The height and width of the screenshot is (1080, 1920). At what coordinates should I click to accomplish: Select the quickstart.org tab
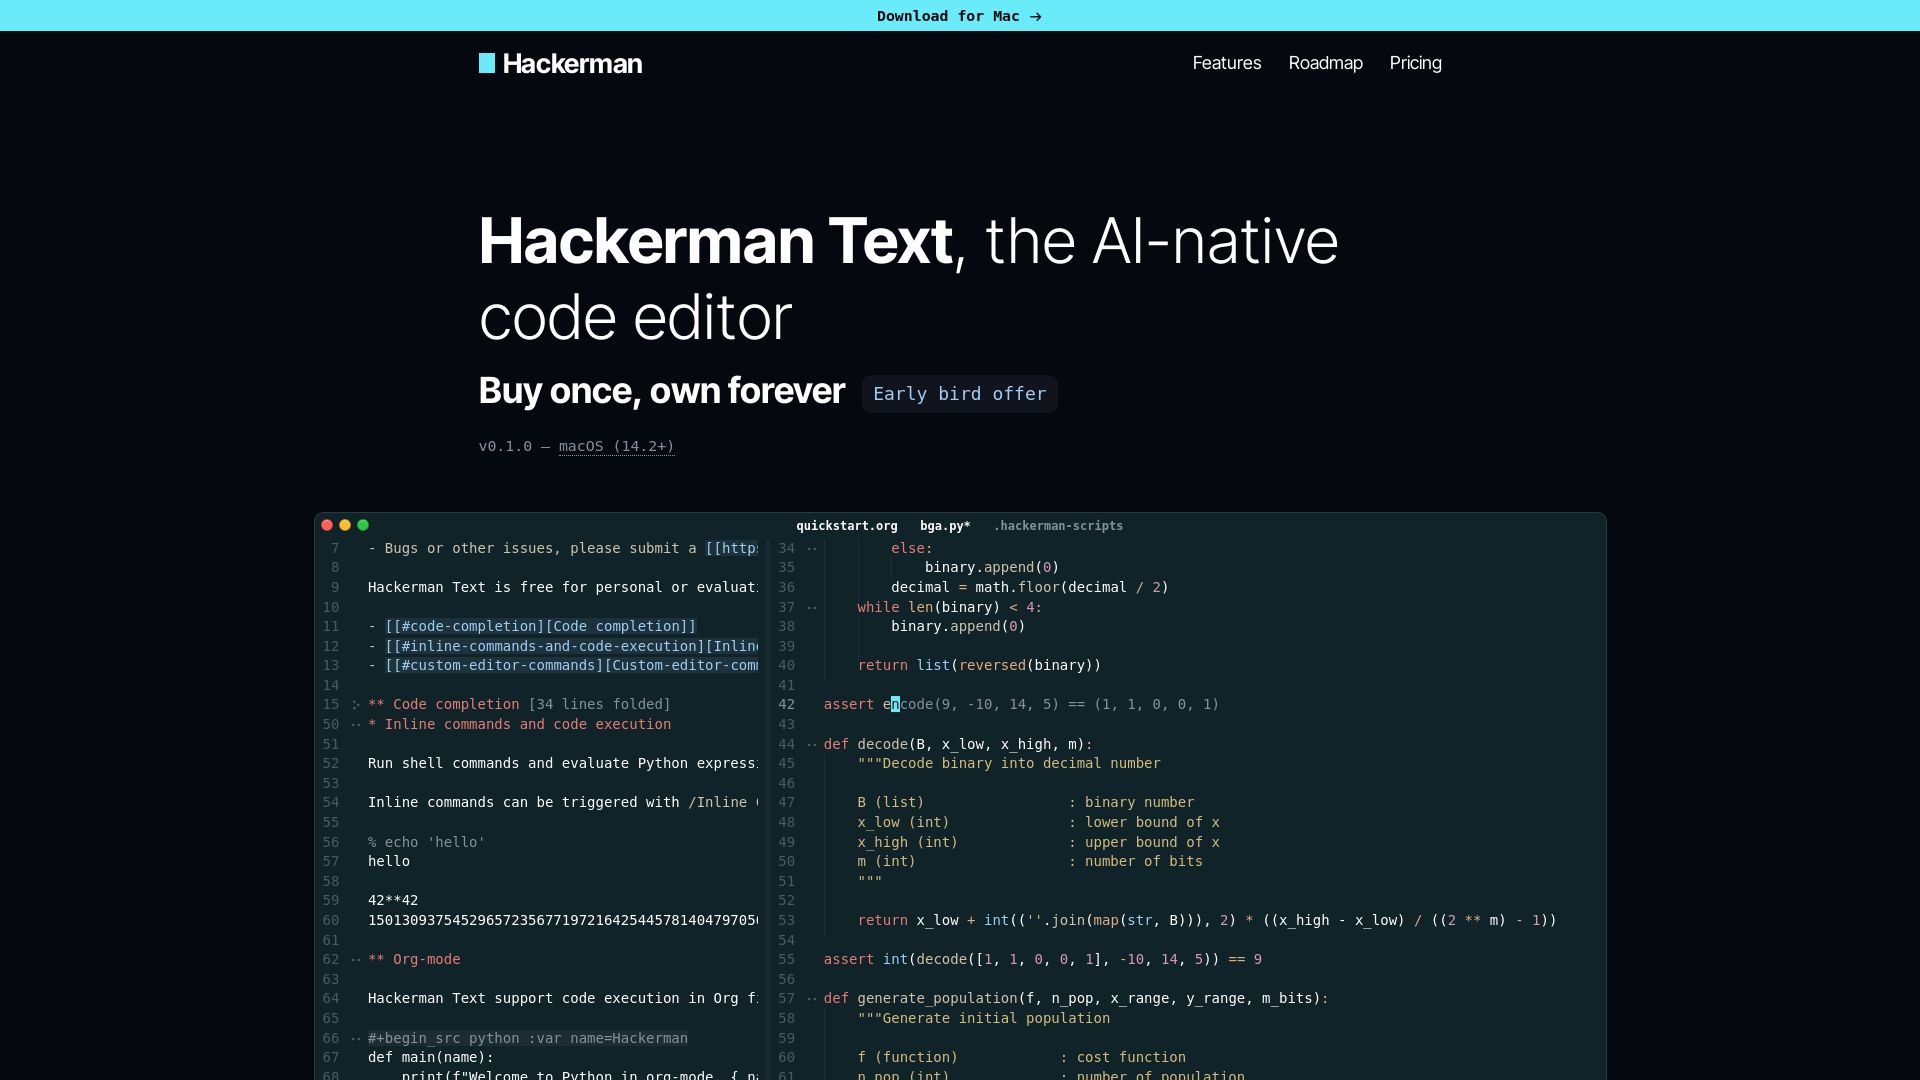click(x=845, y=525)
